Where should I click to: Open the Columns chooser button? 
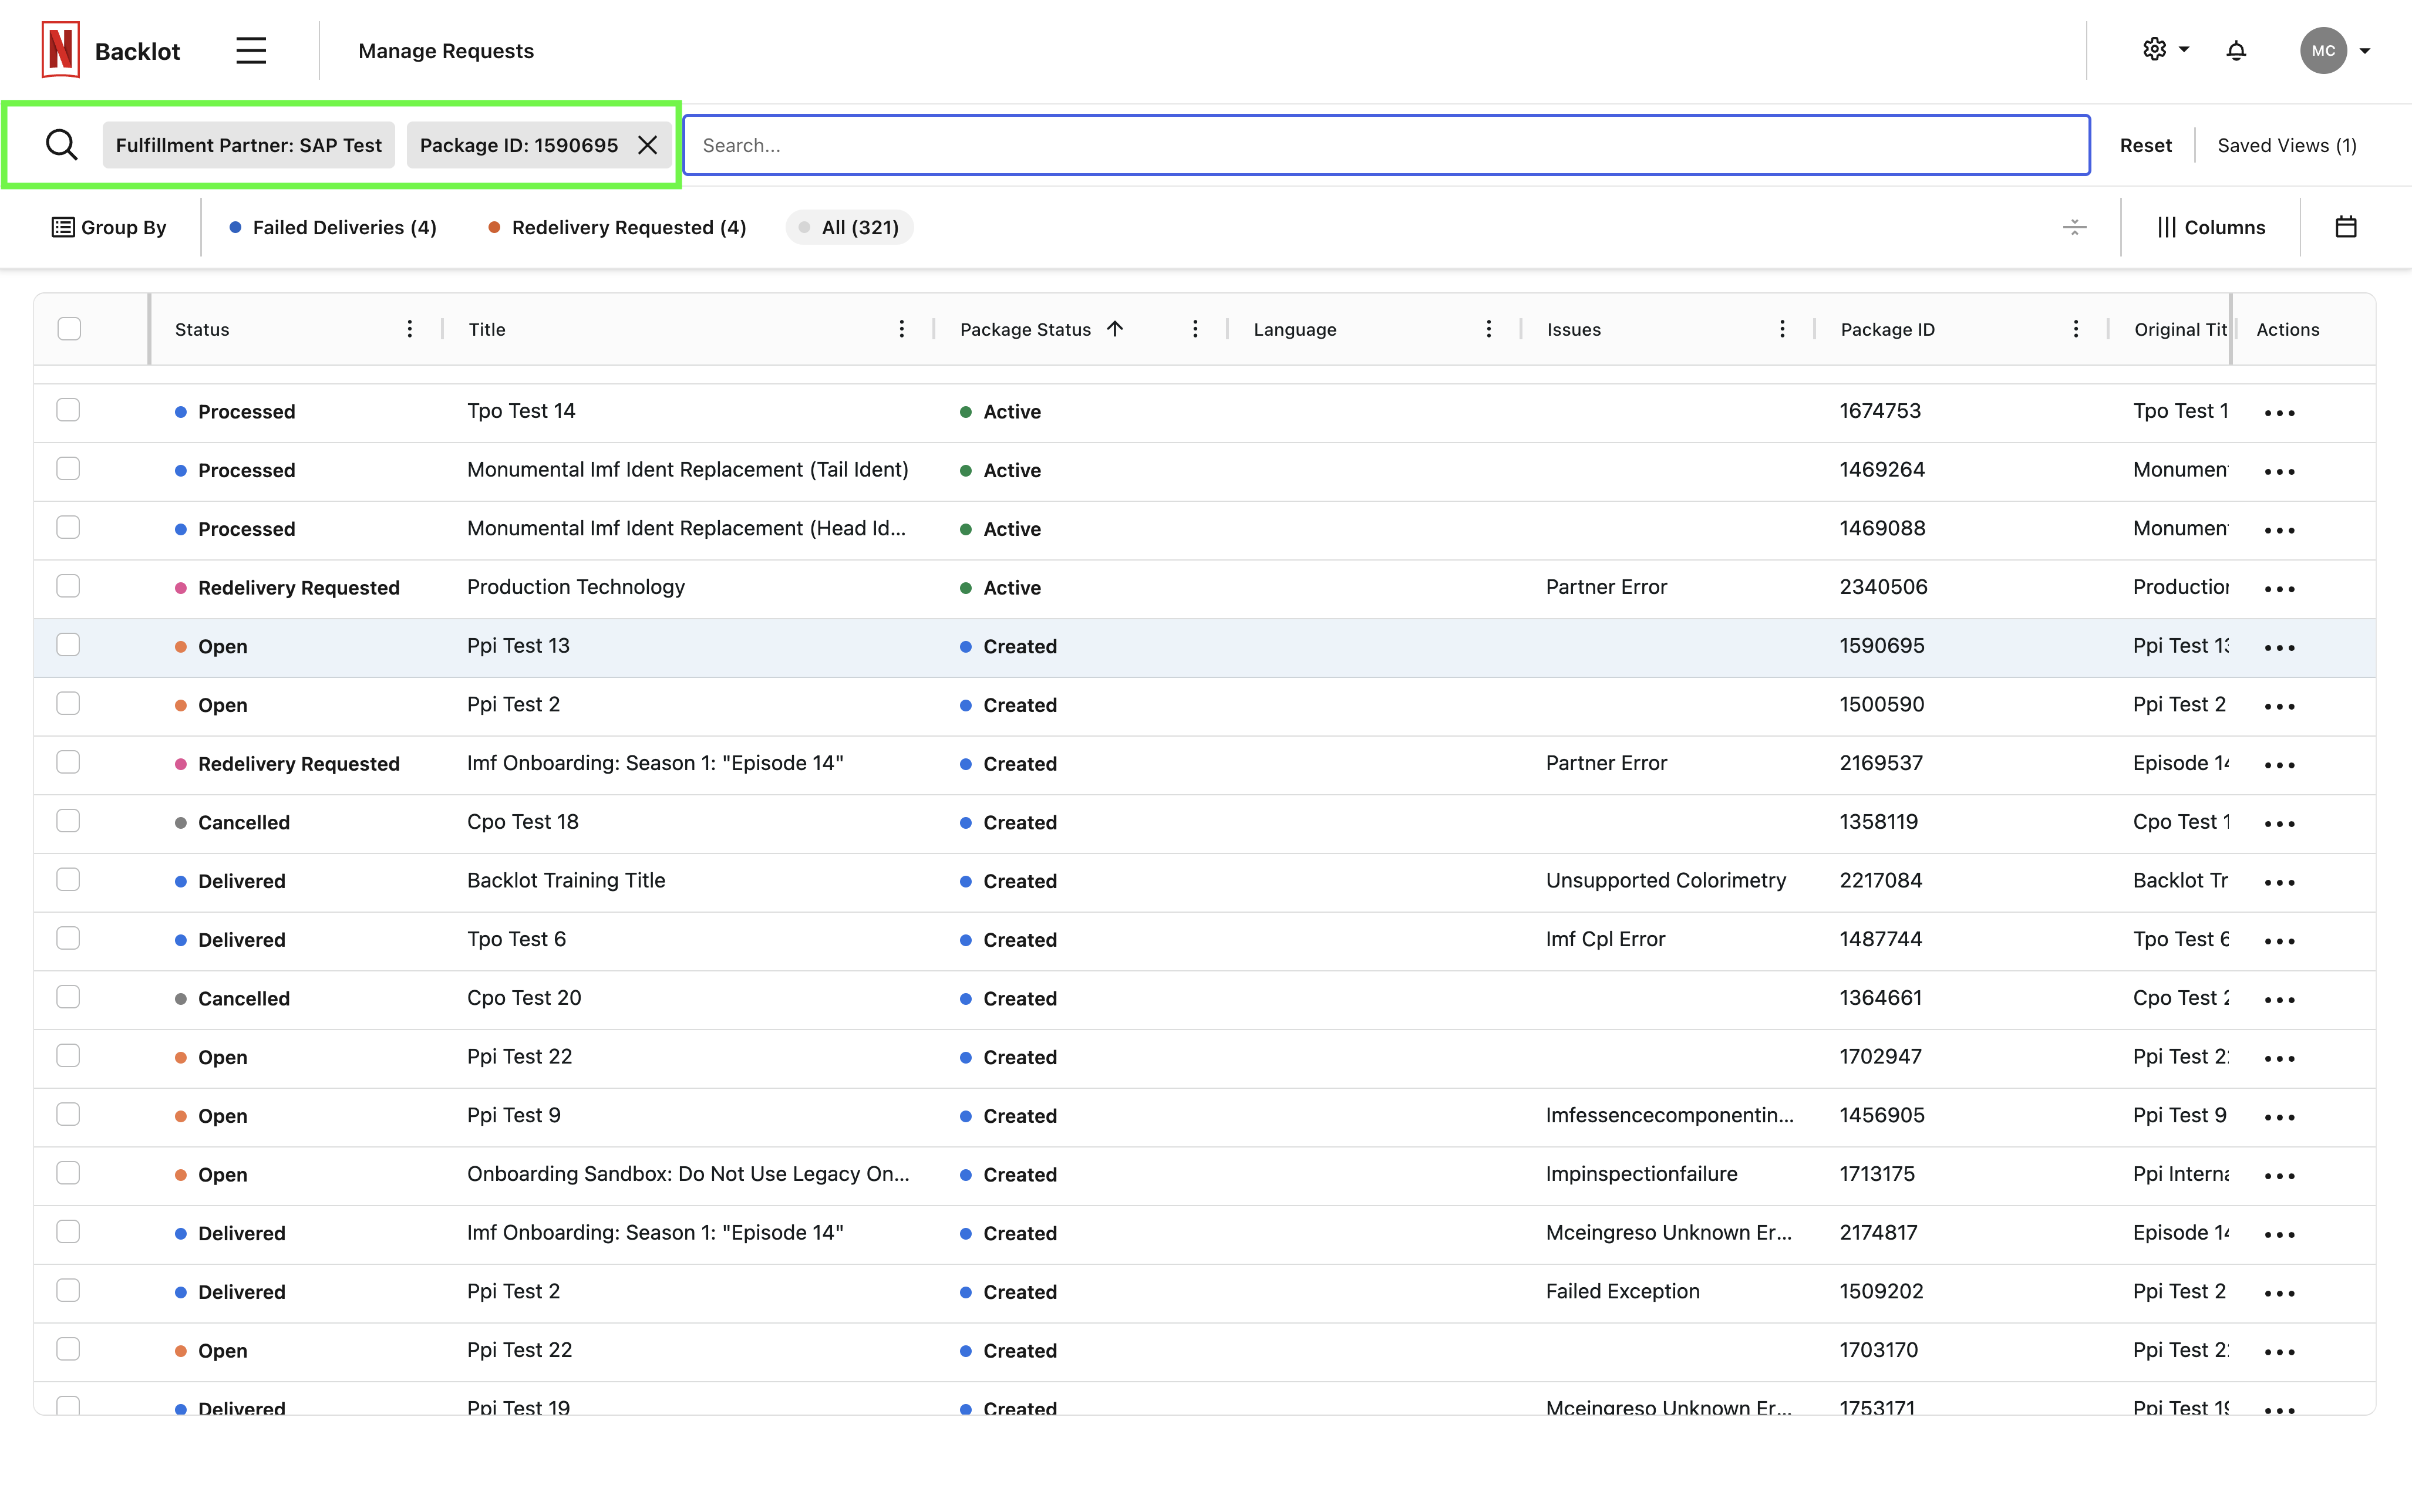point(2211,227)
